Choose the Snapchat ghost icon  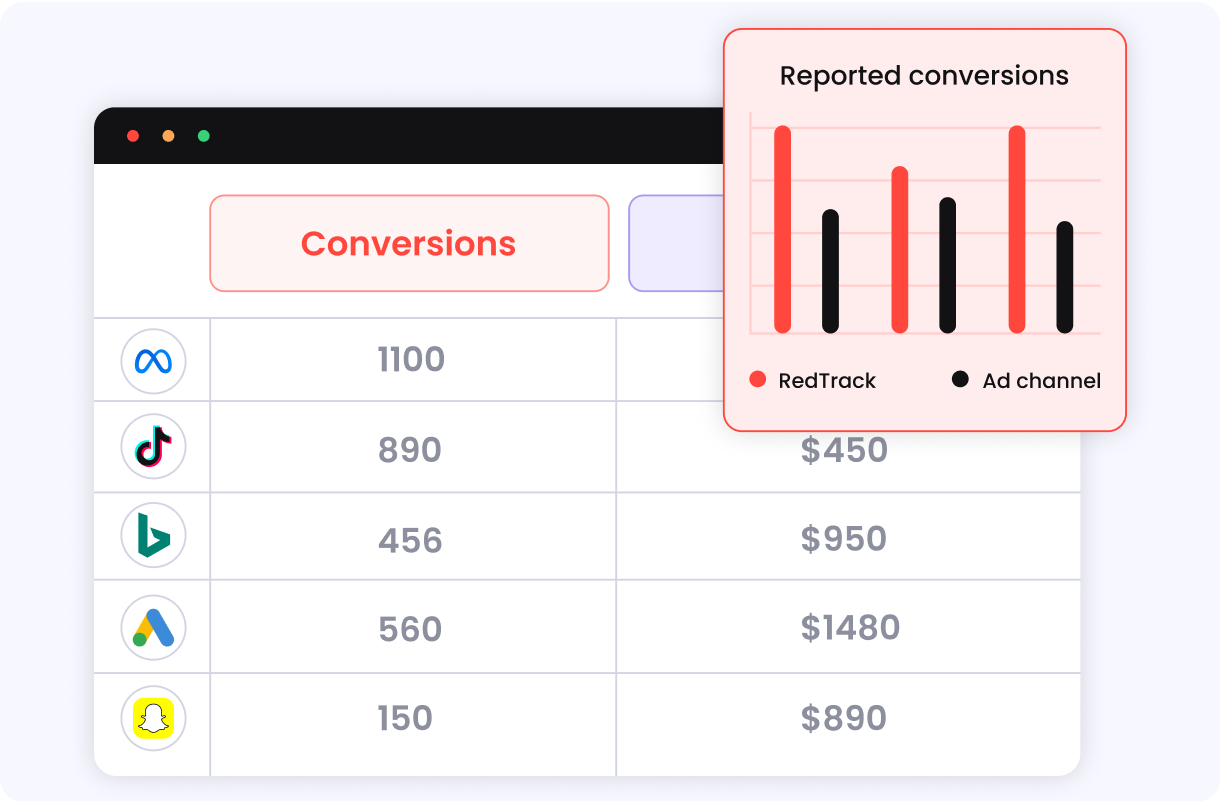(153, 718)
